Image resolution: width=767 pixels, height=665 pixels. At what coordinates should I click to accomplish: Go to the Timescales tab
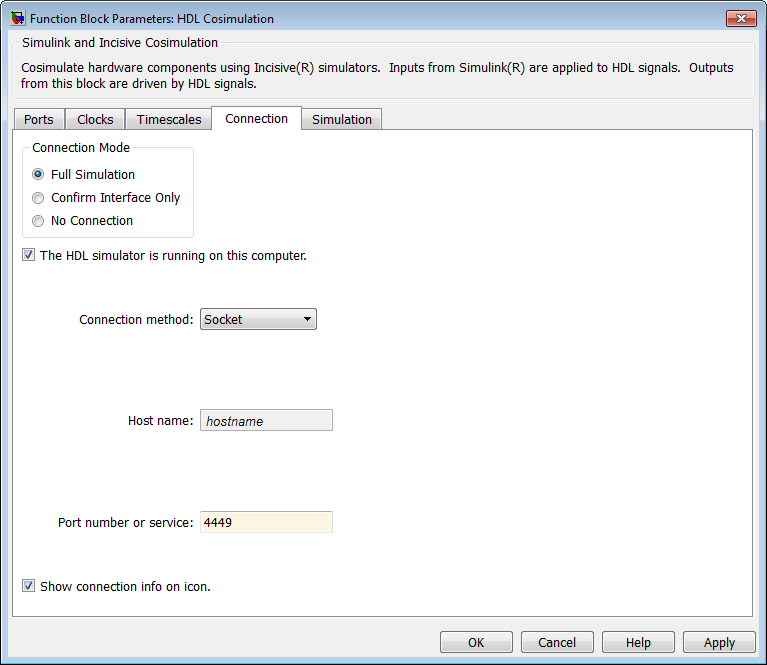click(x=169, y=119)
